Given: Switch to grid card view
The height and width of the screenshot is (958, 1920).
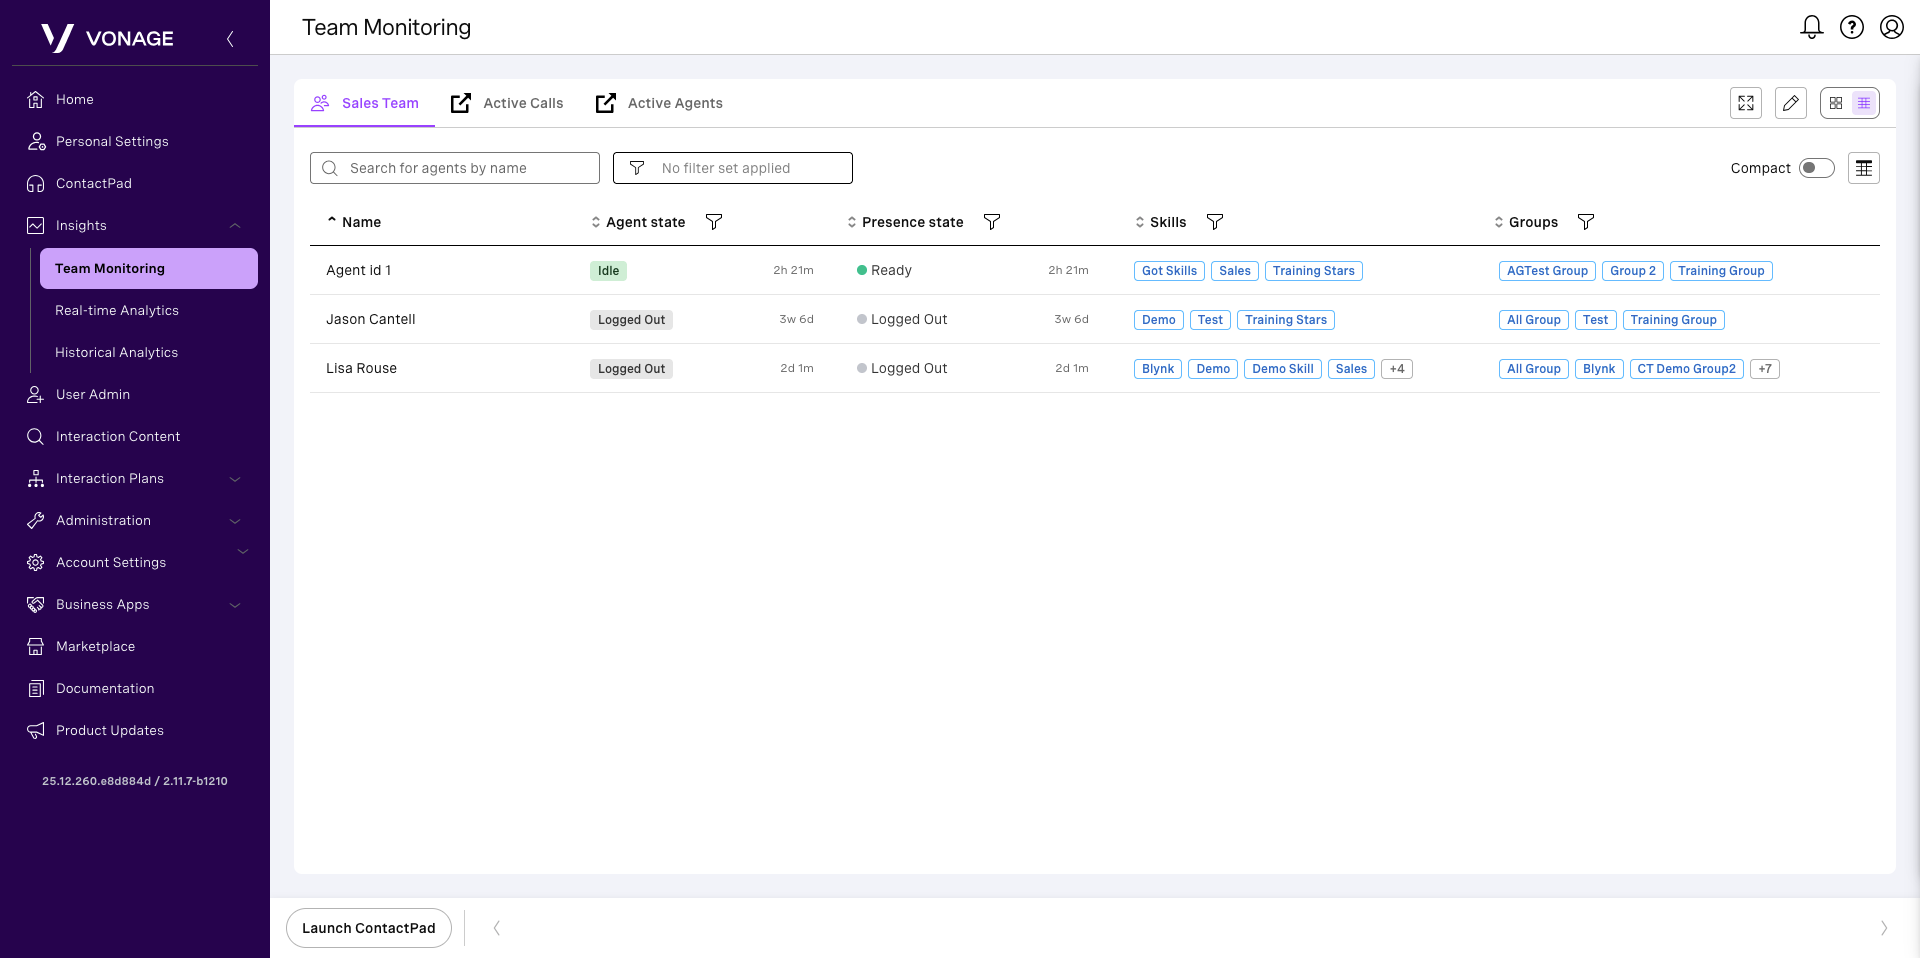Looking at the screenshot, I should click(x=1836, y=103).
